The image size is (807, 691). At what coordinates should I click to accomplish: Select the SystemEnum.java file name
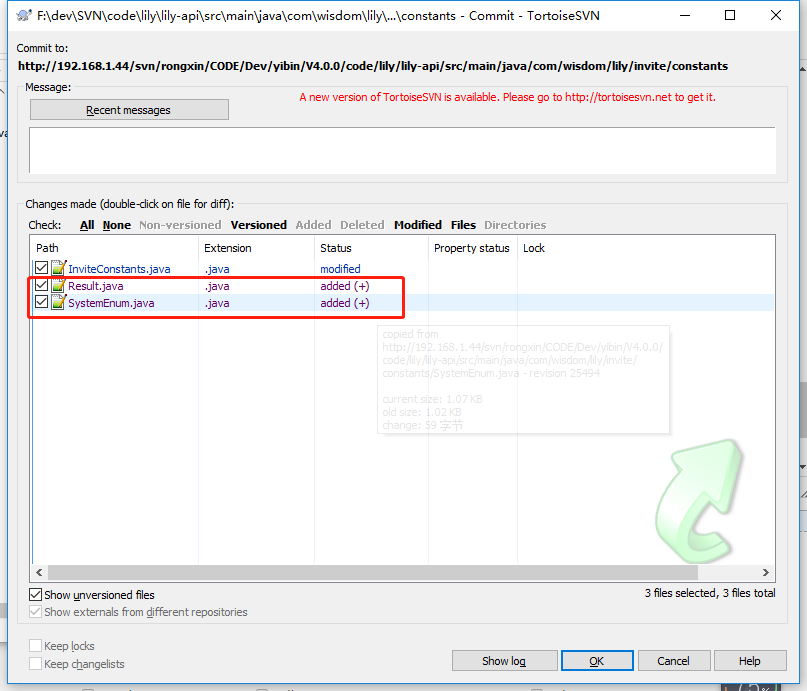coord(111,303)
